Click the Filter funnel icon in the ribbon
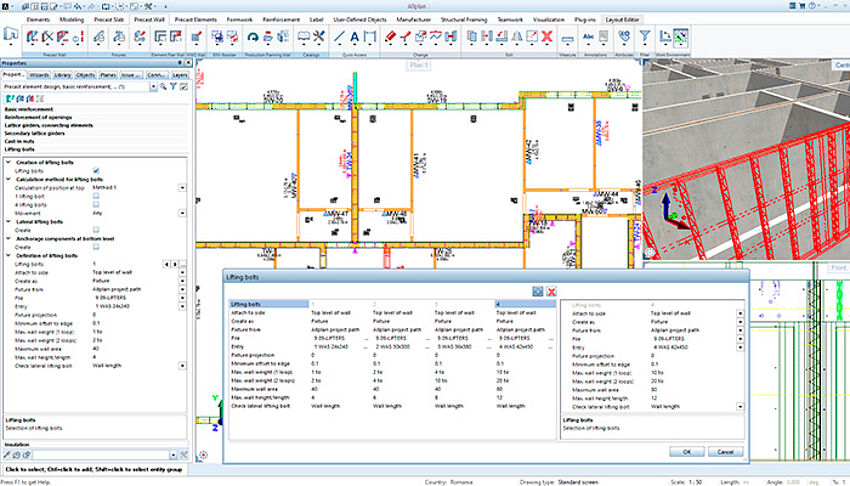 click(645, 37)
